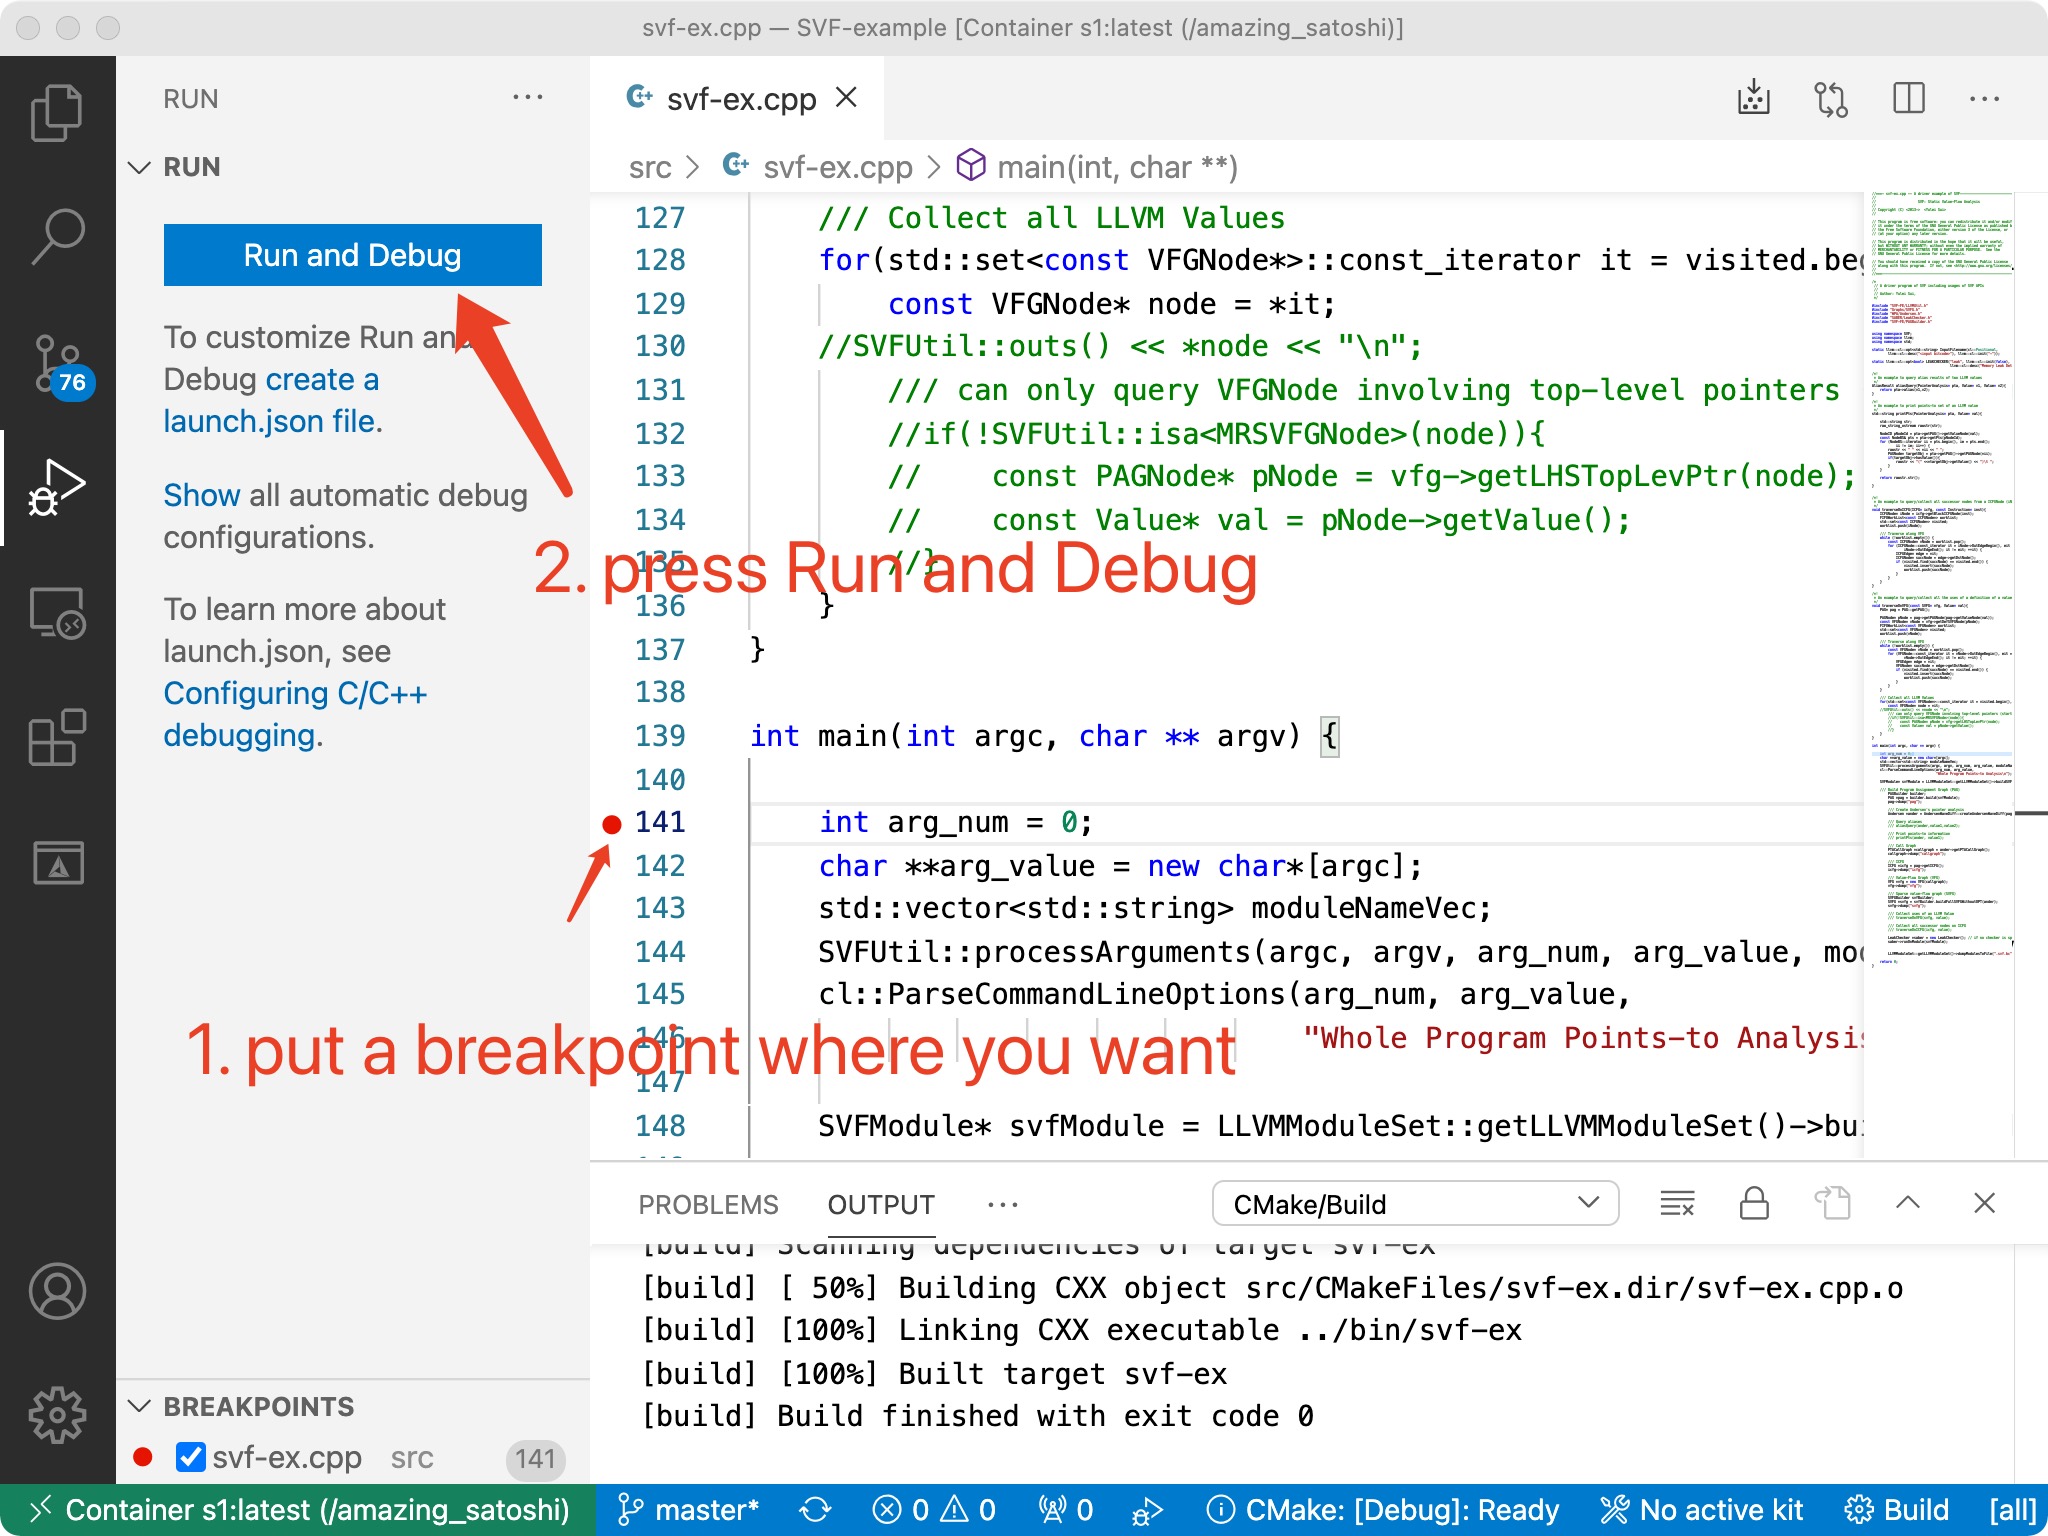Open the Extensions view
This screenshot has height=1536, width=2048.
(57, 738)
